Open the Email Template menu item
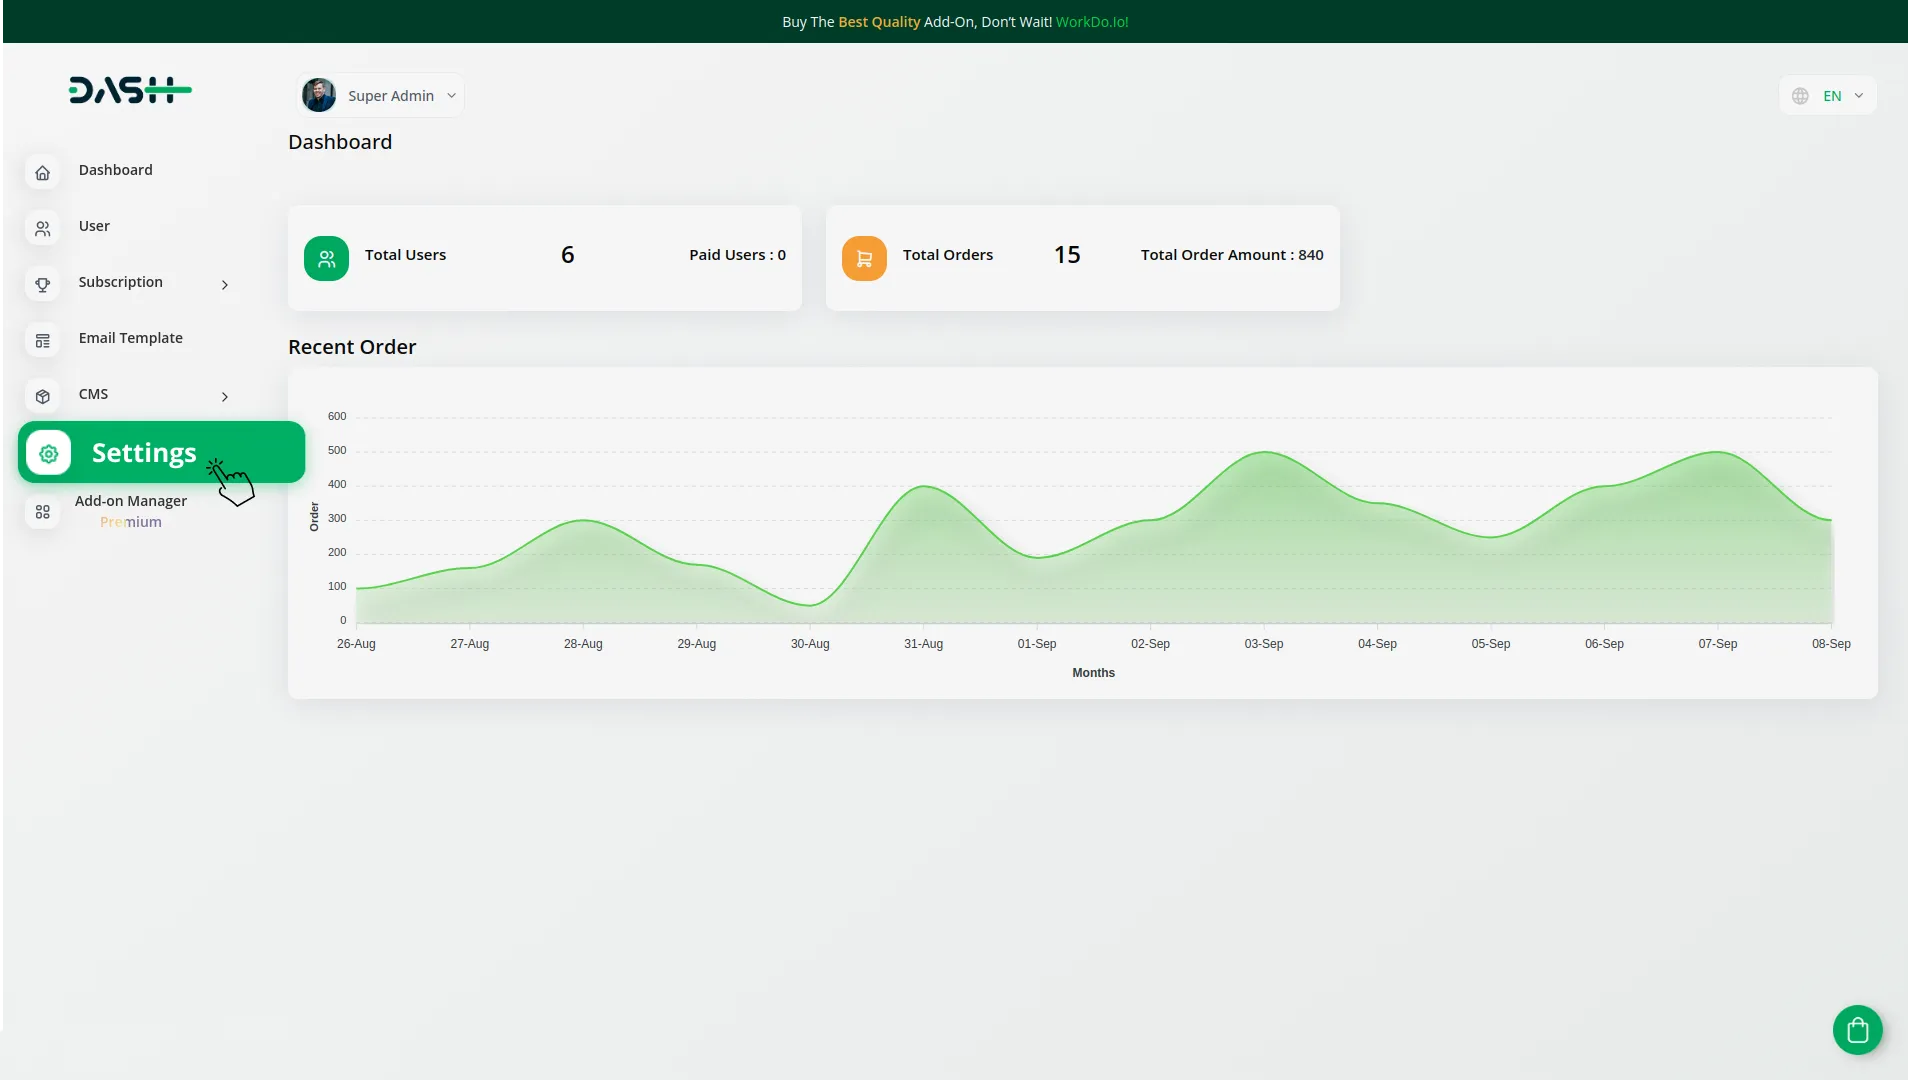Screen dimensions: 1908x1080 [130, 338]
